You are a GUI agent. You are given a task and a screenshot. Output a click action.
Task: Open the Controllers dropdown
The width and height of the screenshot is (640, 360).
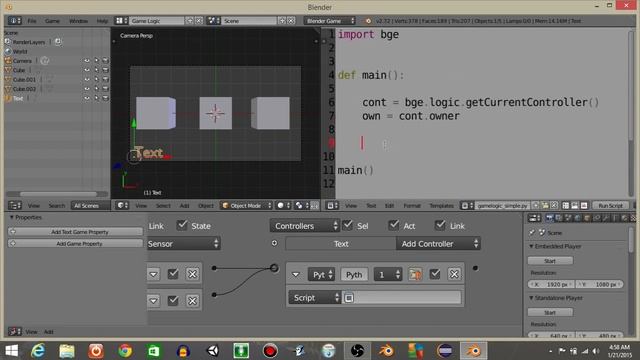point(304,226)
